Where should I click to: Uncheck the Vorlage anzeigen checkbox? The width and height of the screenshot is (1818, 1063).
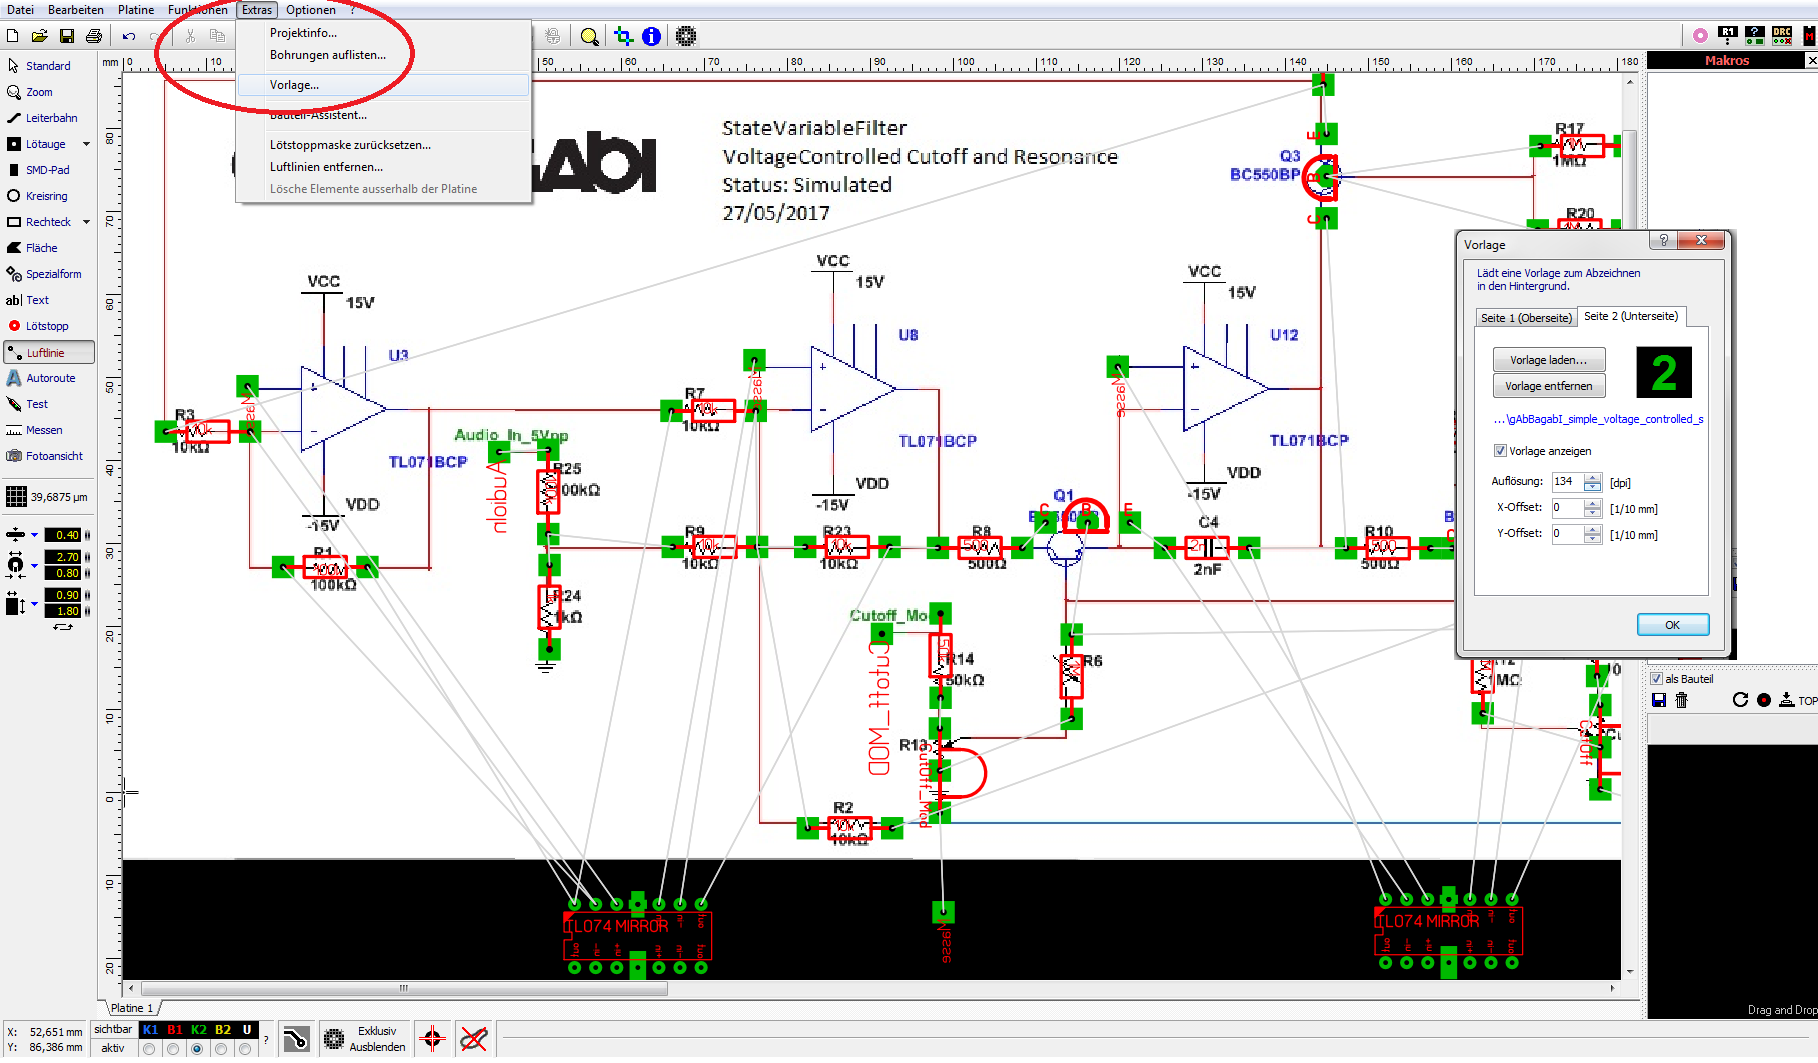coord(1500,451)
